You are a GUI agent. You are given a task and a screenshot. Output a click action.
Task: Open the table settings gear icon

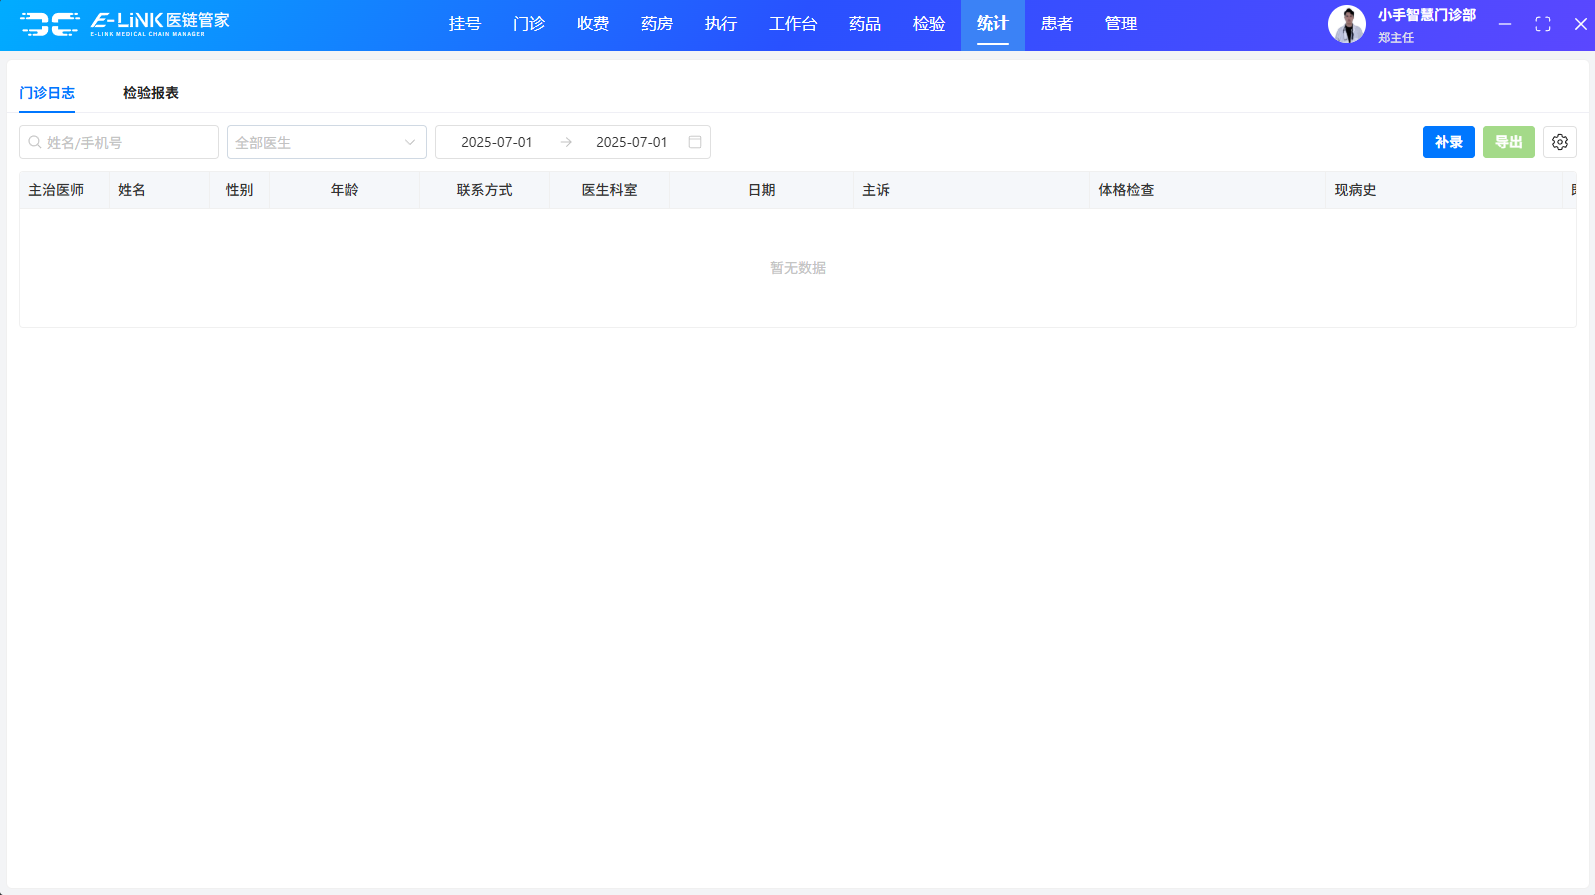[x=1559, y=142]
